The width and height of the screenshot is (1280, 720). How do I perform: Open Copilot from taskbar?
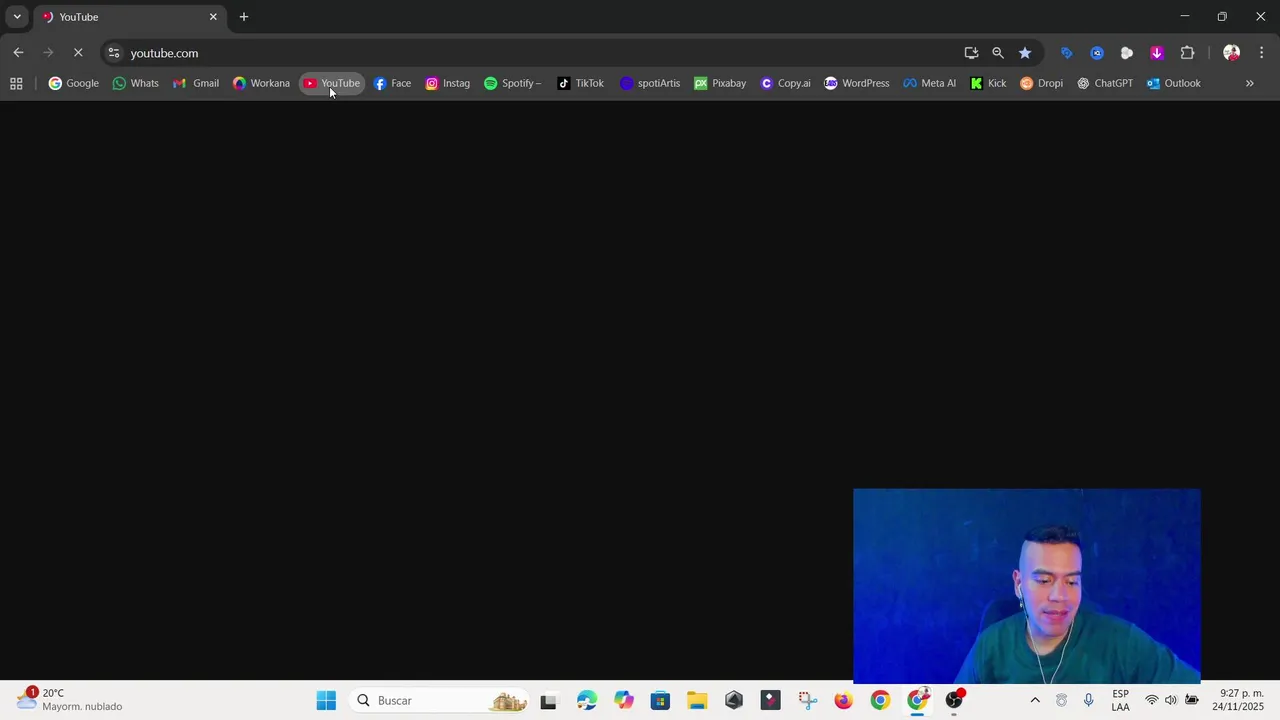624,701
